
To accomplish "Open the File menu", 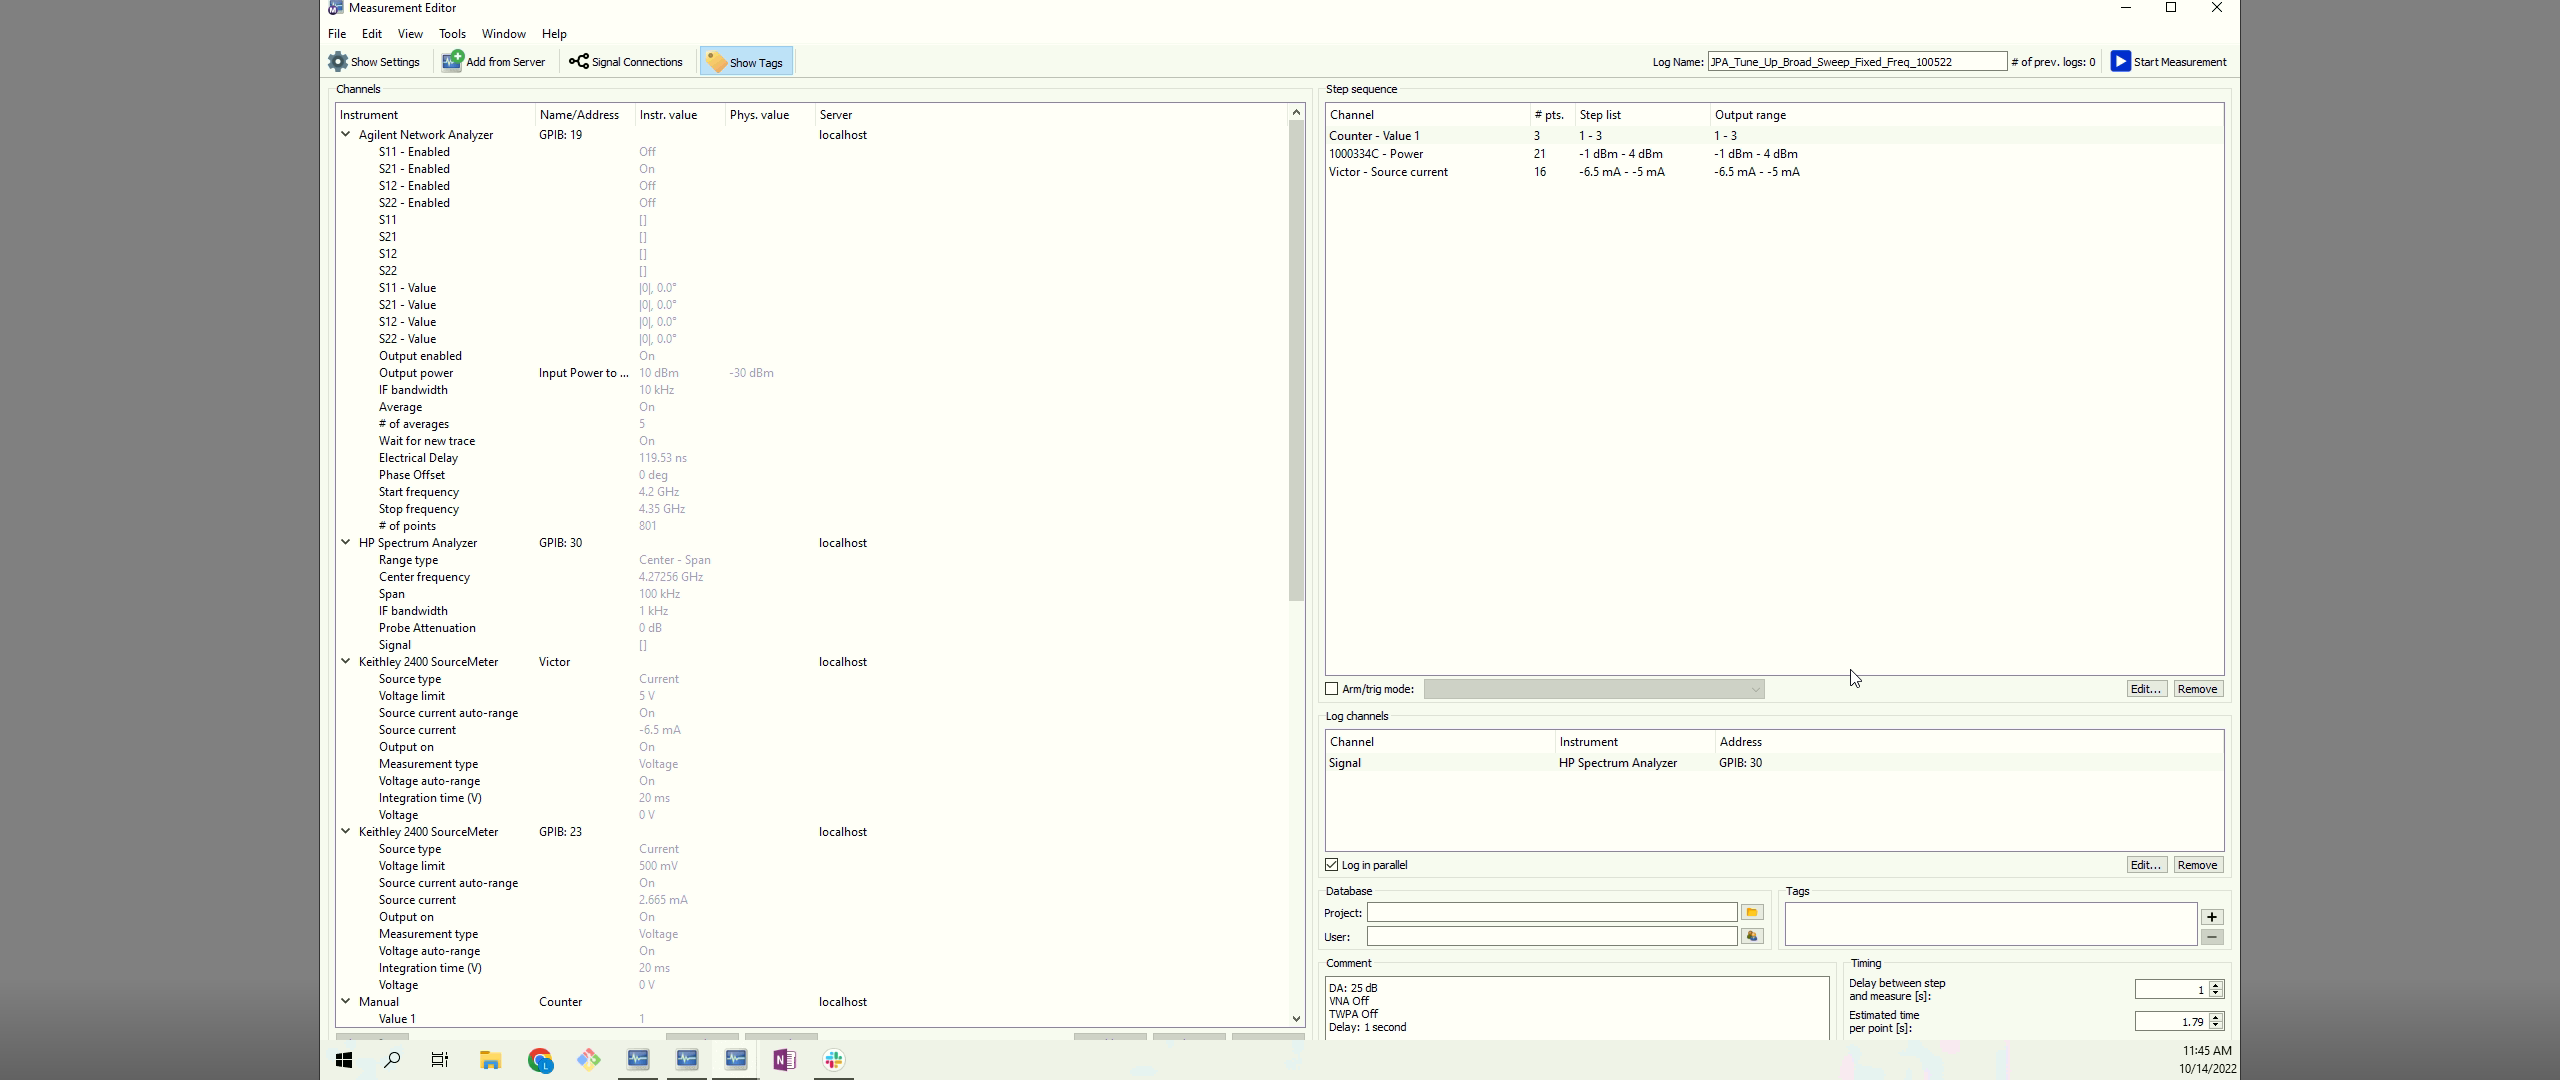I will (337, 34).
